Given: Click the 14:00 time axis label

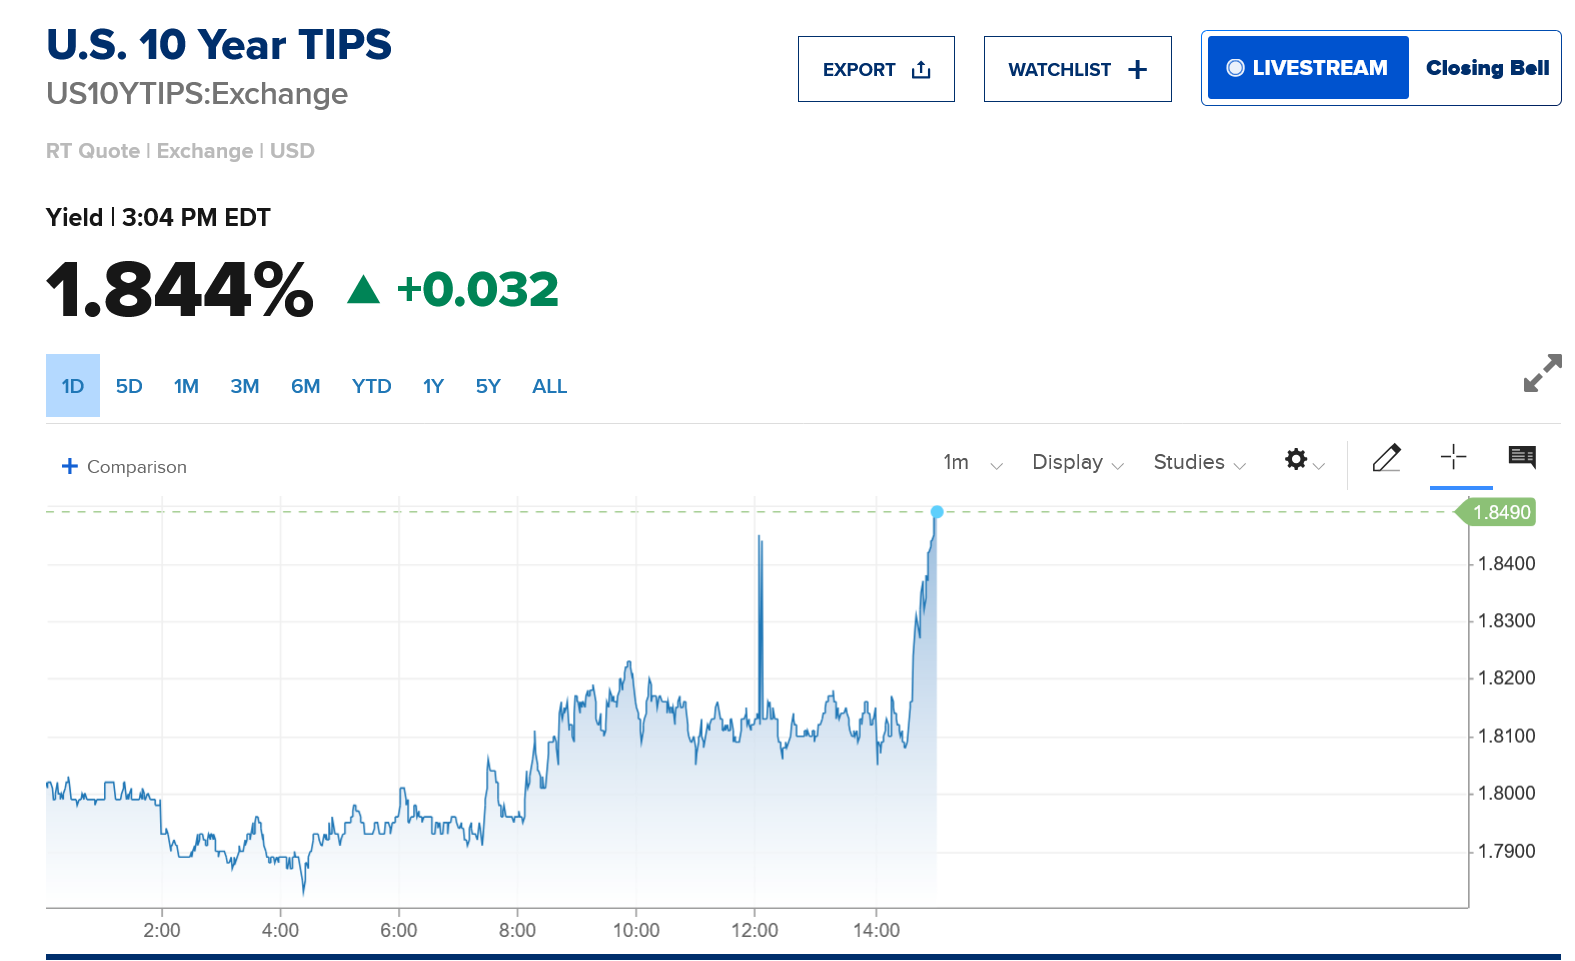Looking at the screenshot, I should (x=876, y=930).
